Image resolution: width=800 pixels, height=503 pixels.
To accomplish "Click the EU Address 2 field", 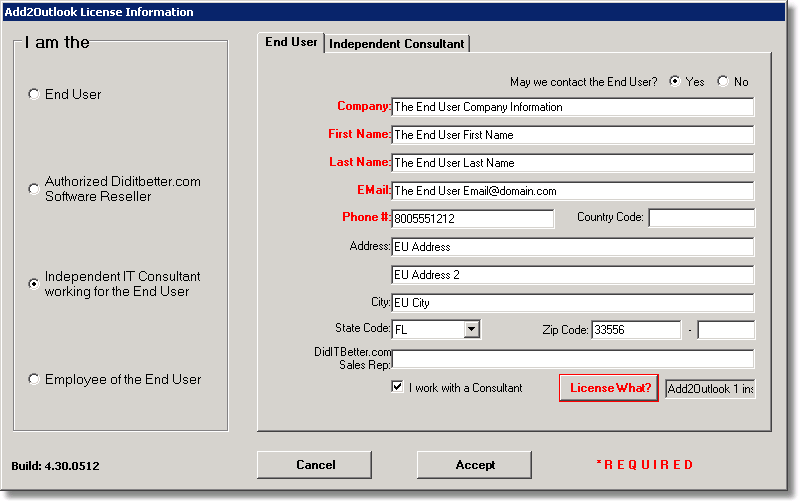I will pyautogui.click(x=572, y=275).
